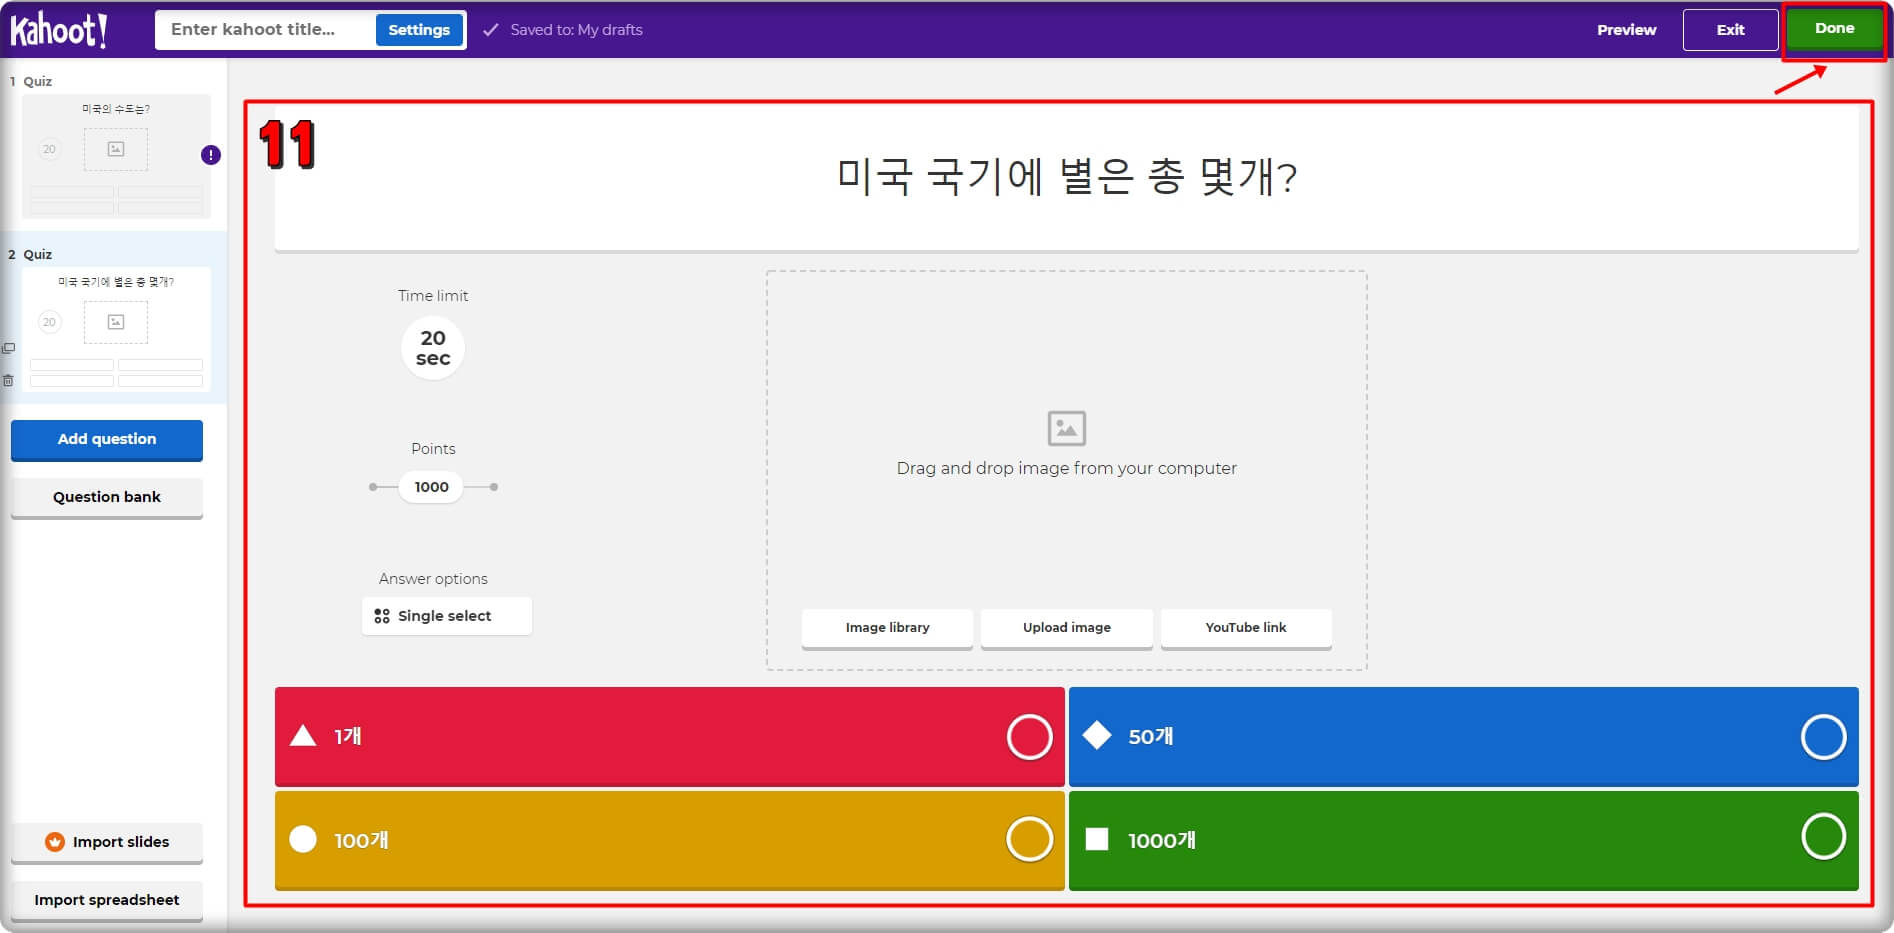Click the Enter kahoot title field

265,30
